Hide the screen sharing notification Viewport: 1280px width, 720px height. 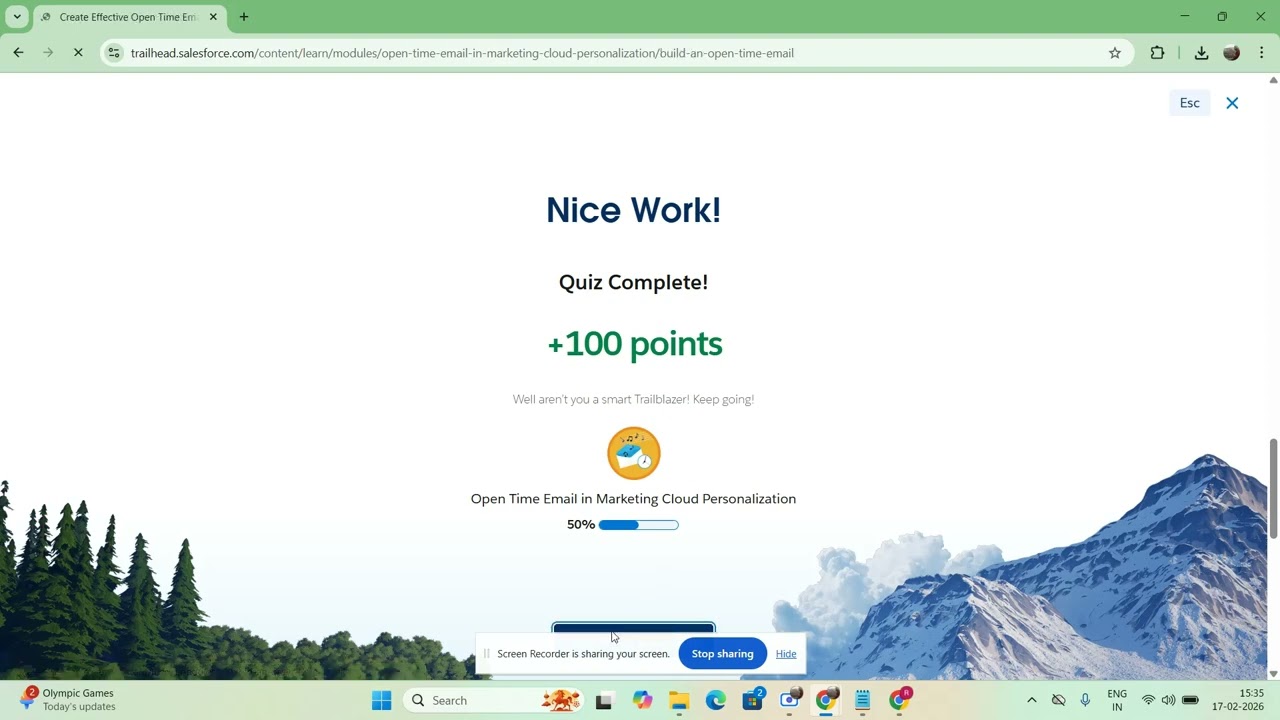tap(786, 654)
